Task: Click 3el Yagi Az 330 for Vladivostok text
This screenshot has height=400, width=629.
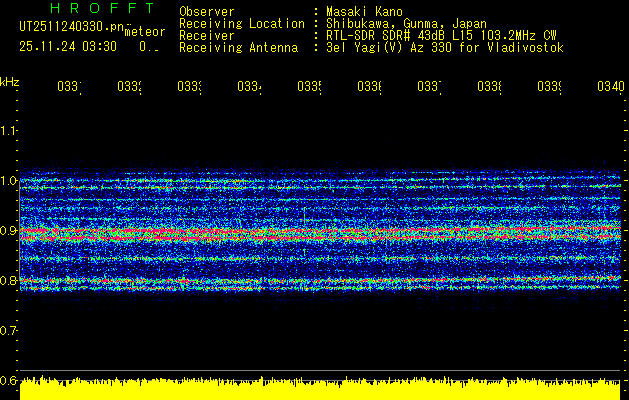Action: pyautogui.click(x=445, y=48)
